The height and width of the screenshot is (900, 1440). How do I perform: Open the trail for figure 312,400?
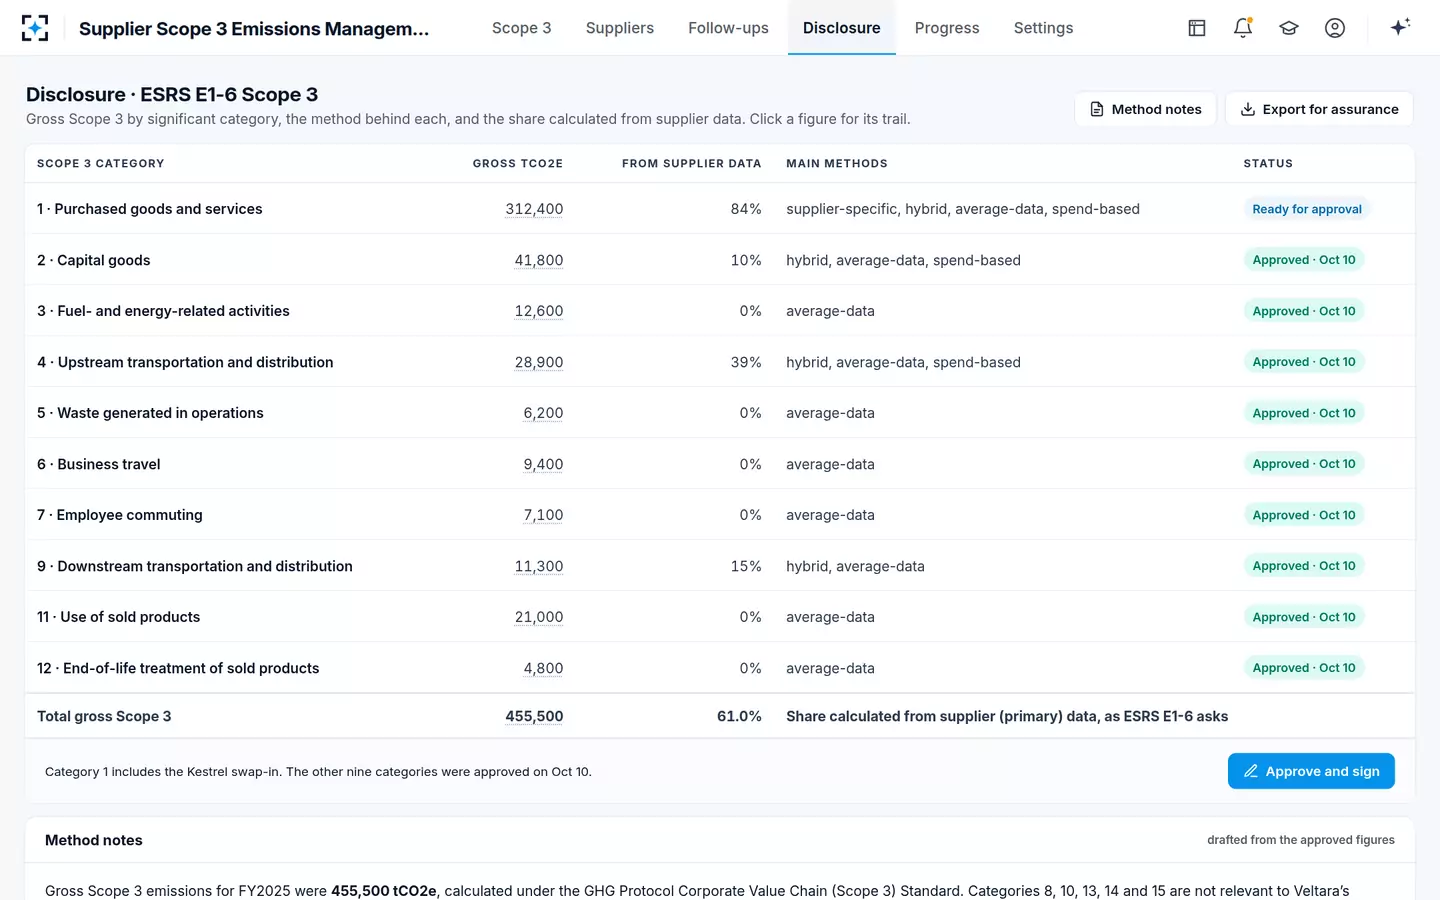534,209
